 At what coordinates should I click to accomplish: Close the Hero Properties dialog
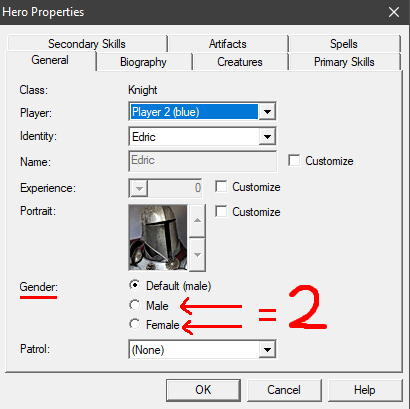click(x=394, y=12)
